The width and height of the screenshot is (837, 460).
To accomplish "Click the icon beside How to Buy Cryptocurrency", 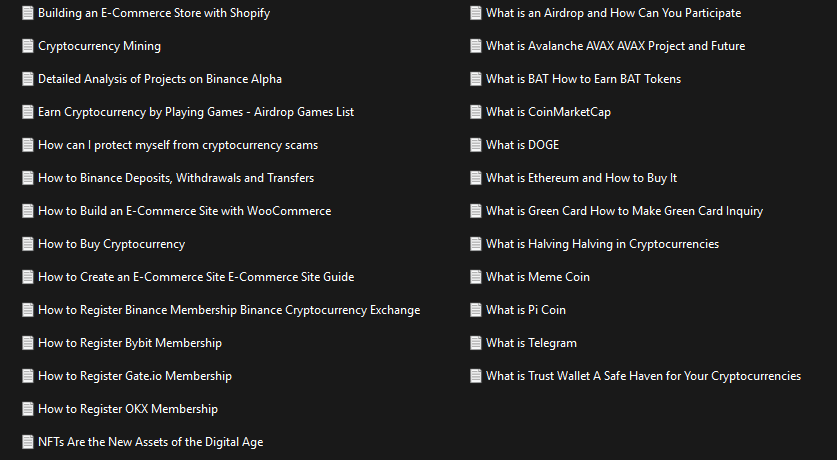I will [x=28, y=244].
